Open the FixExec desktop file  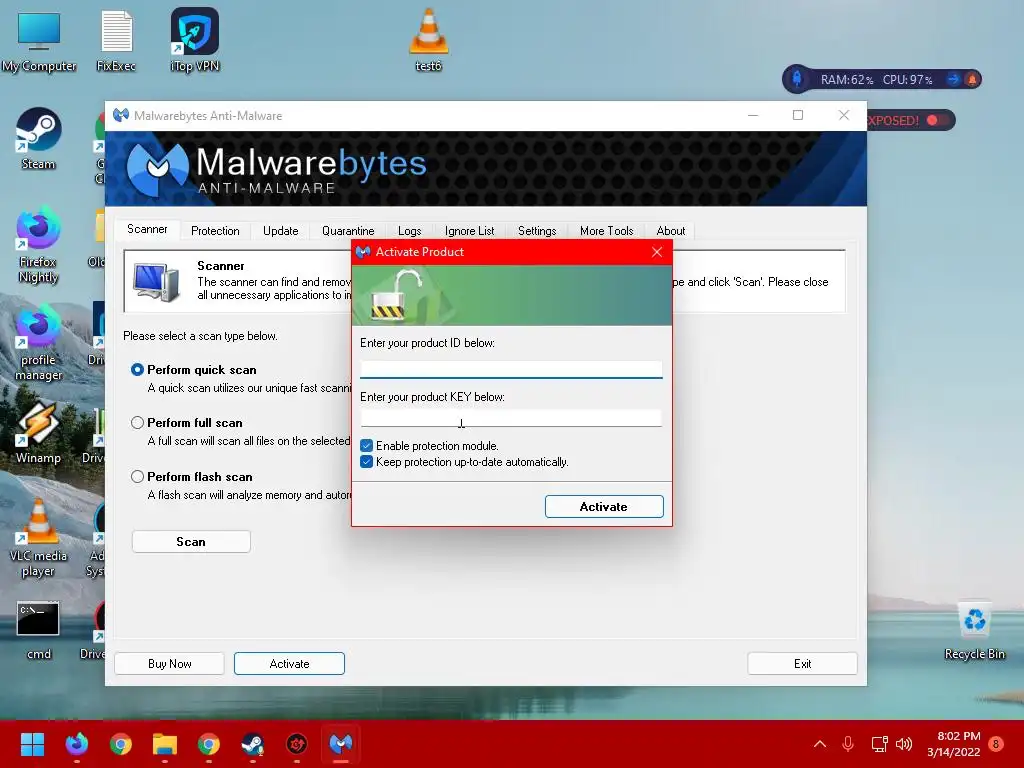116,40
